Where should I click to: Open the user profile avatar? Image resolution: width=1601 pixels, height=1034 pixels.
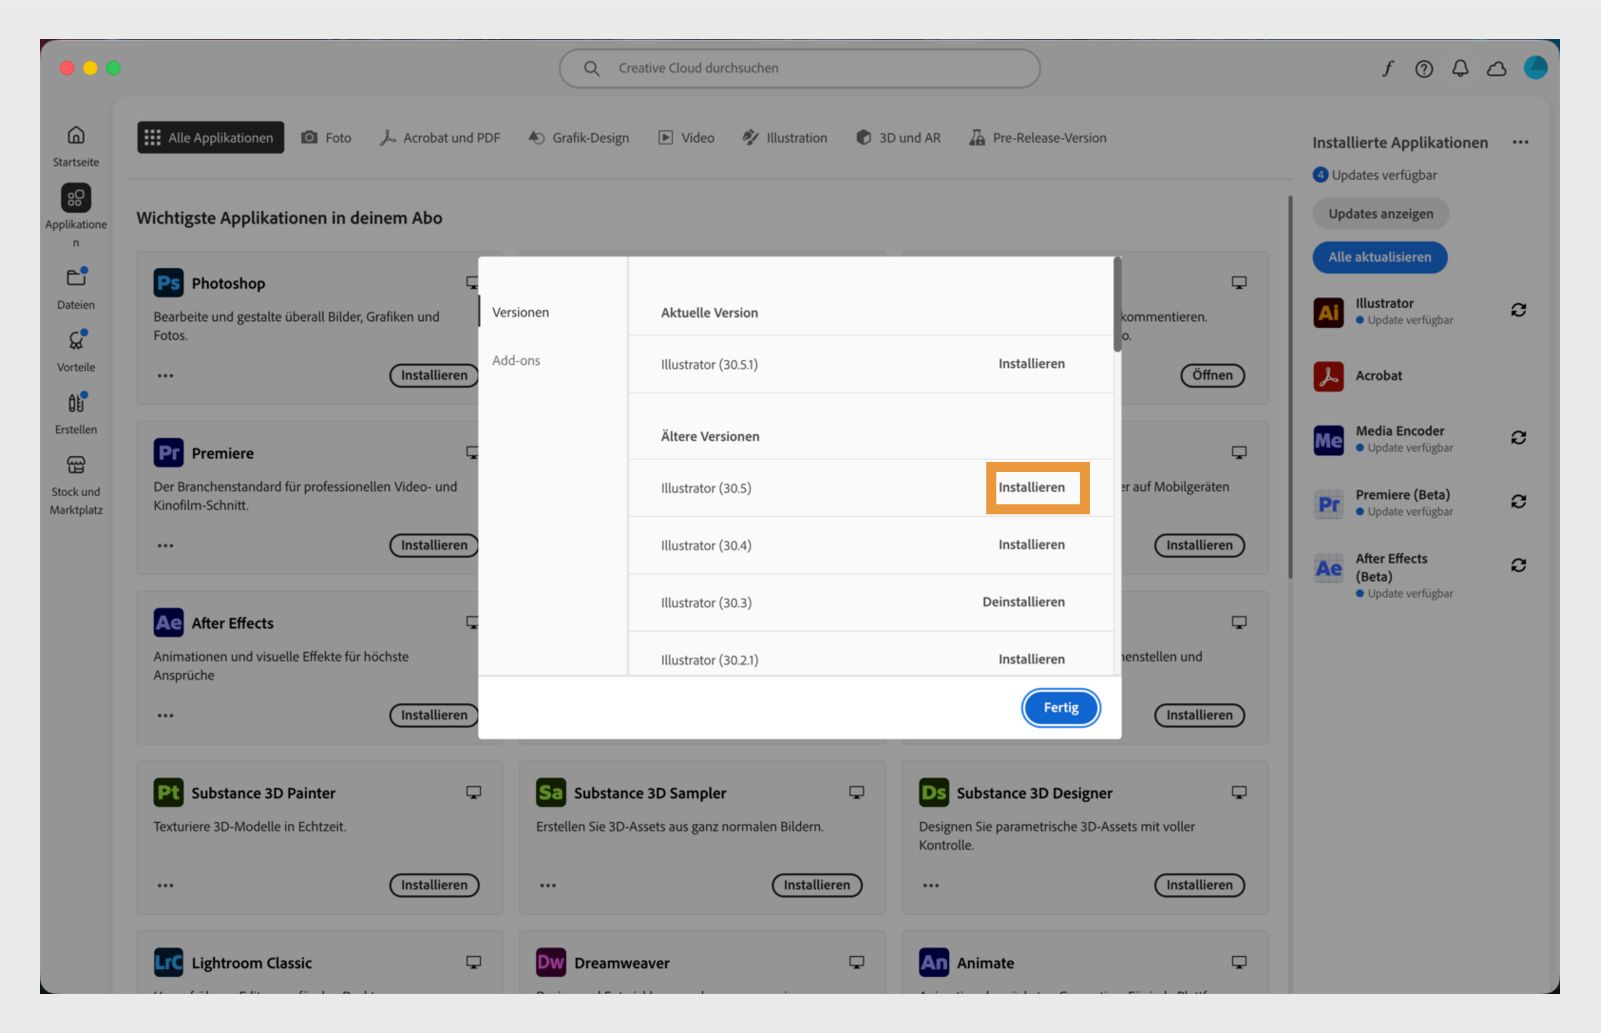click(1535, 67)
